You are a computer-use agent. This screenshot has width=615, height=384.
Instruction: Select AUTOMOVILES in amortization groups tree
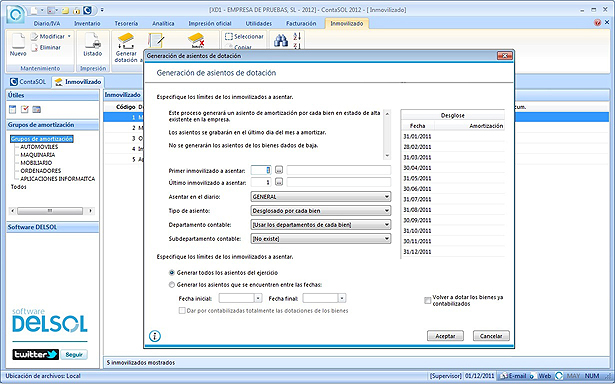[x=39, y=147]
